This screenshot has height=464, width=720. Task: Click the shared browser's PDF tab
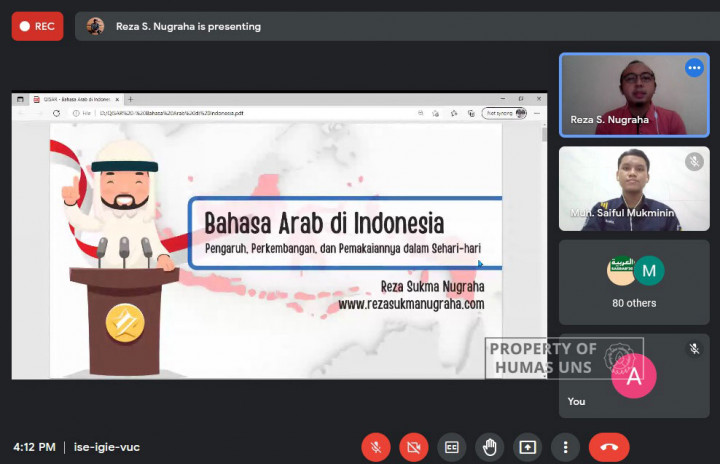click(76, 99)
